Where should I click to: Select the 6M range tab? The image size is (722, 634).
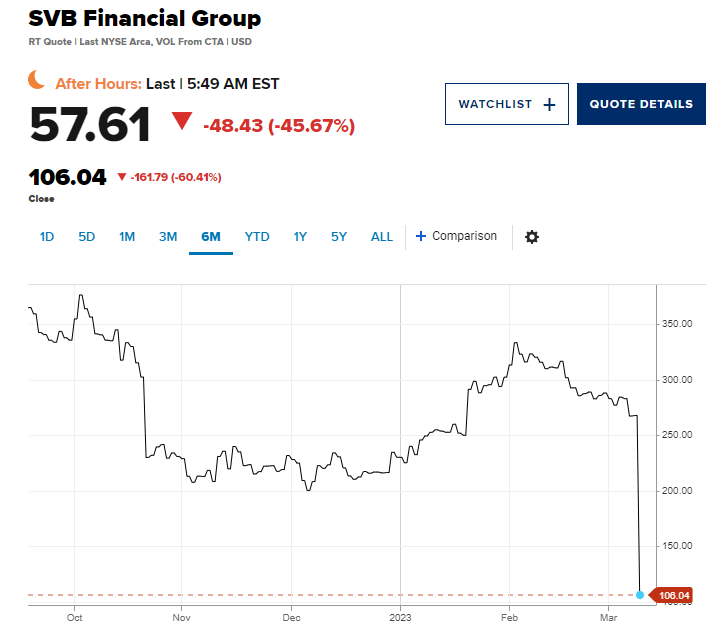click(x=210, y=237)
